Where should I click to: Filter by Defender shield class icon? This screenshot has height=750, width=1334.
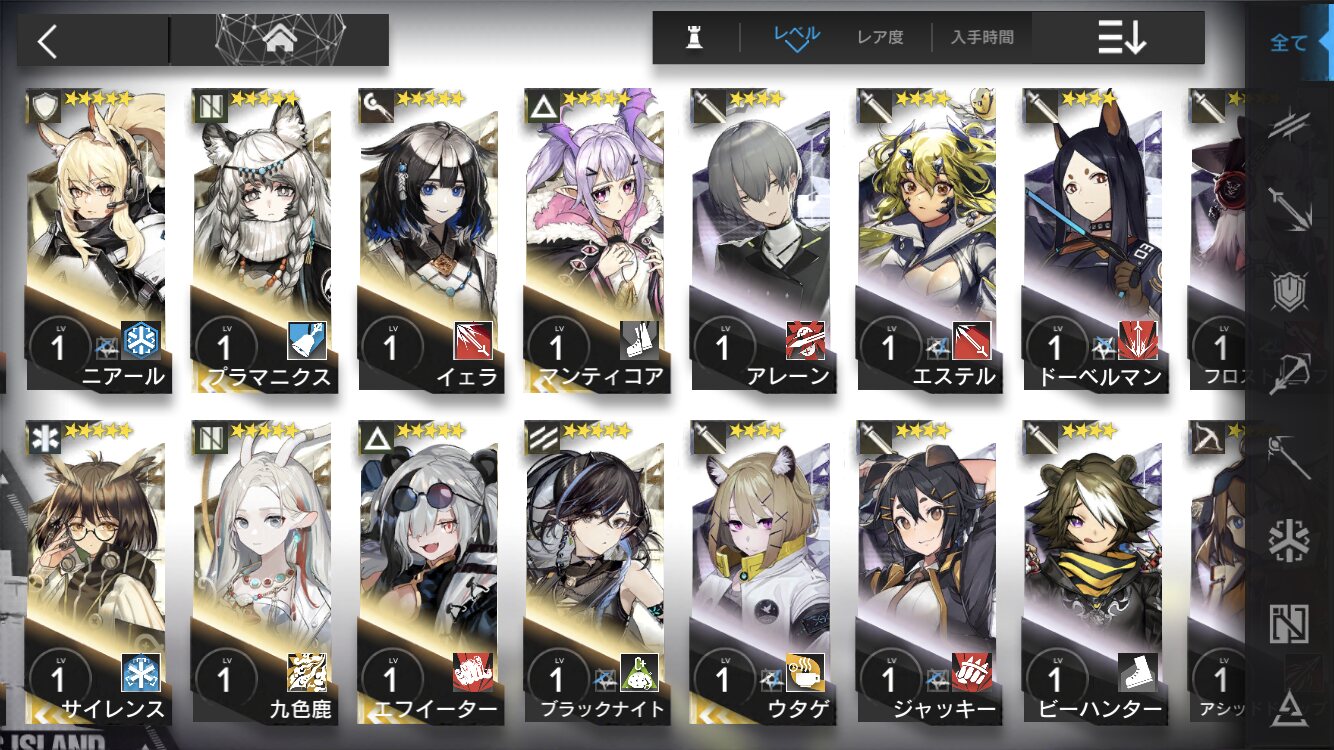tap(1290, 292)
